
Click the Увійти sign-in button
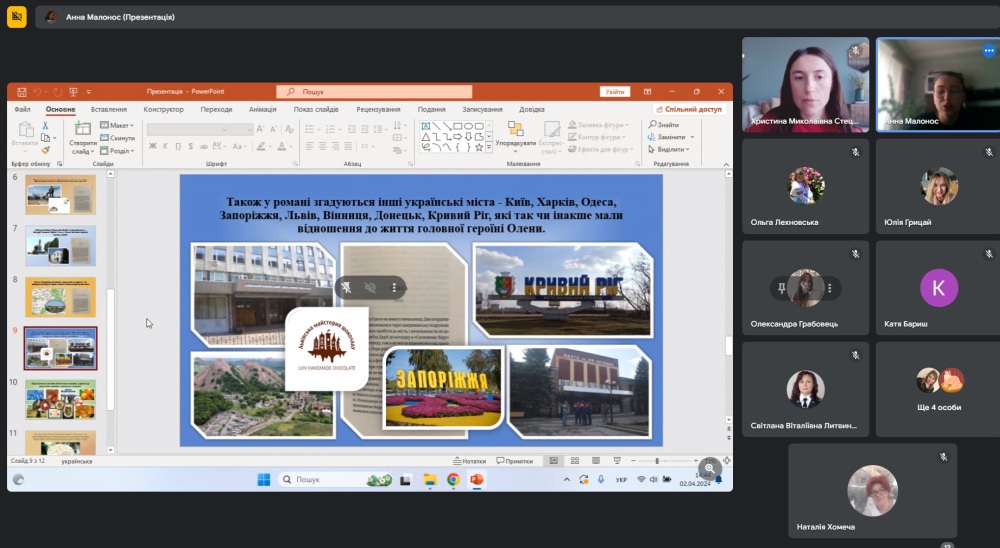615,91
